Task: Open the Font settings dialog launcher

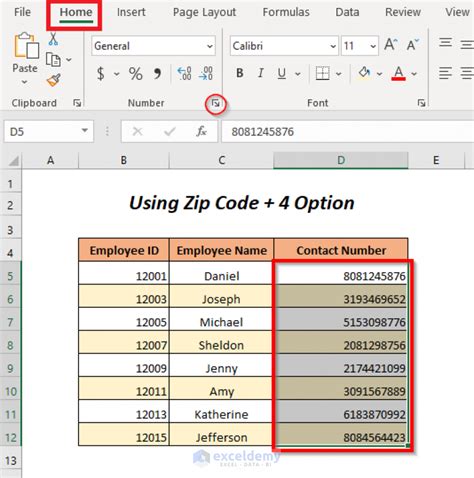Action: [x=421, y=103]
